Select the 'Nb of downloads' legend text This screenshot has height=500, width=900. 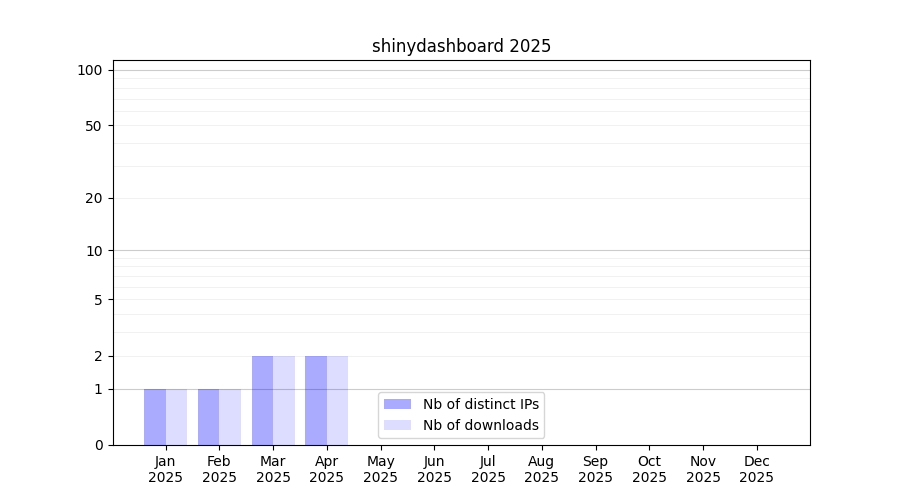click(480, 425)
